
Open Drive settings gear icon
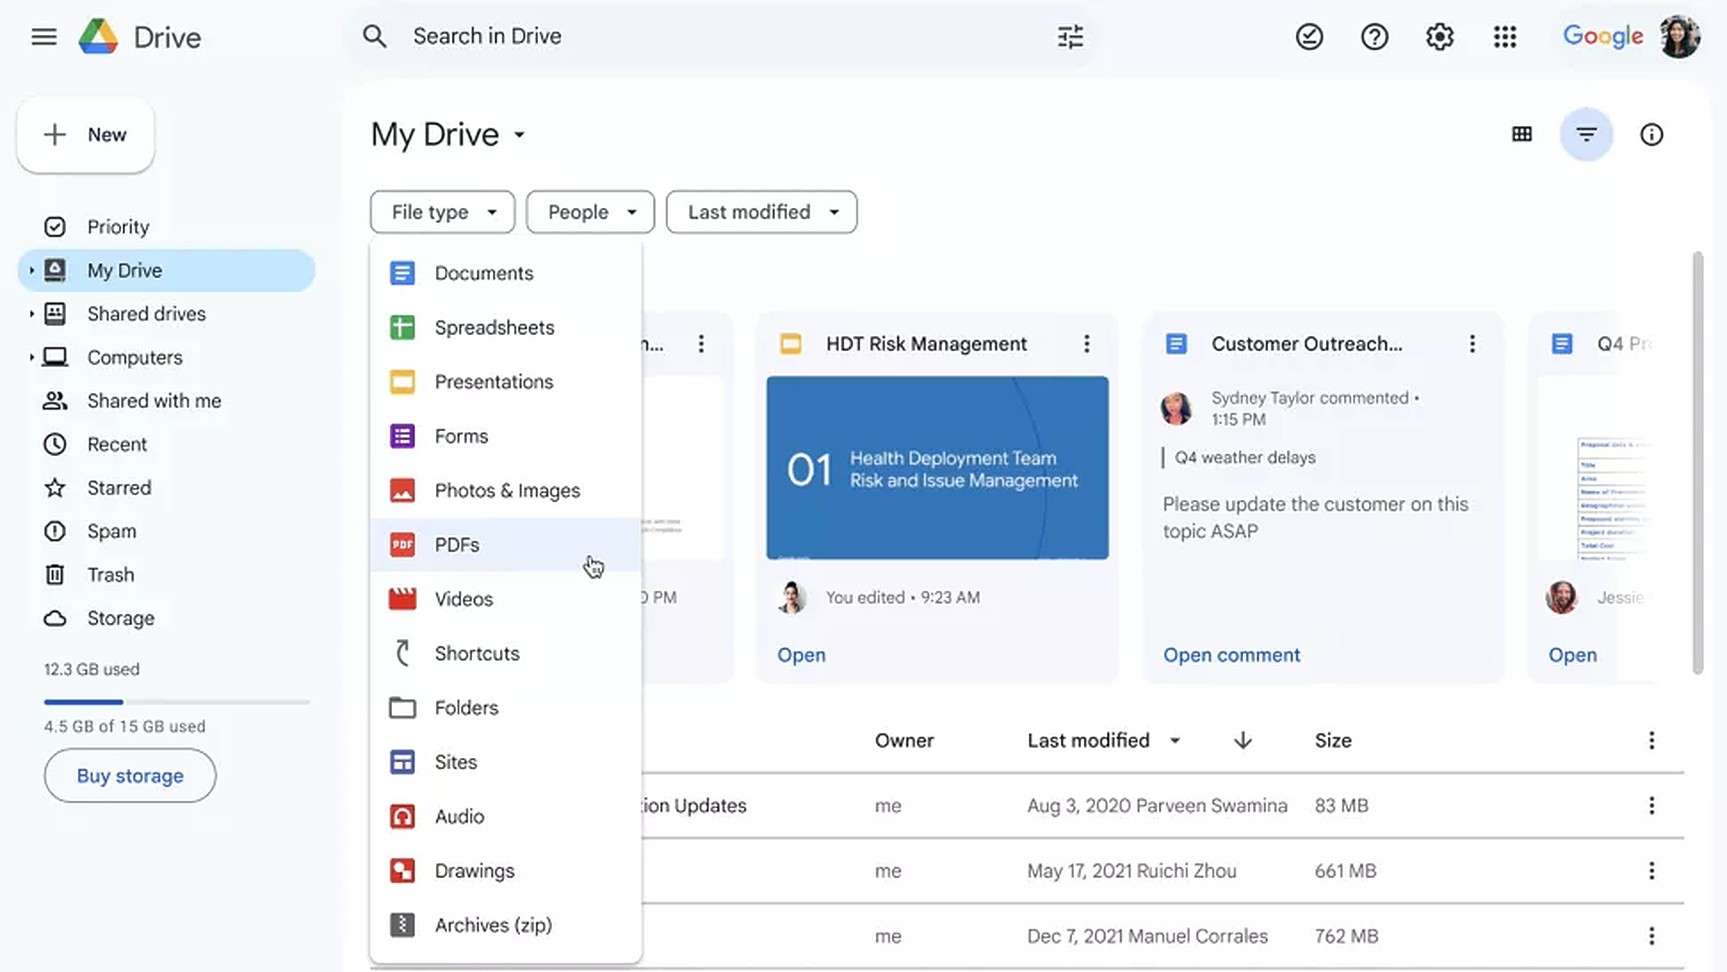pyautogui.click(x=1440, y=36)
